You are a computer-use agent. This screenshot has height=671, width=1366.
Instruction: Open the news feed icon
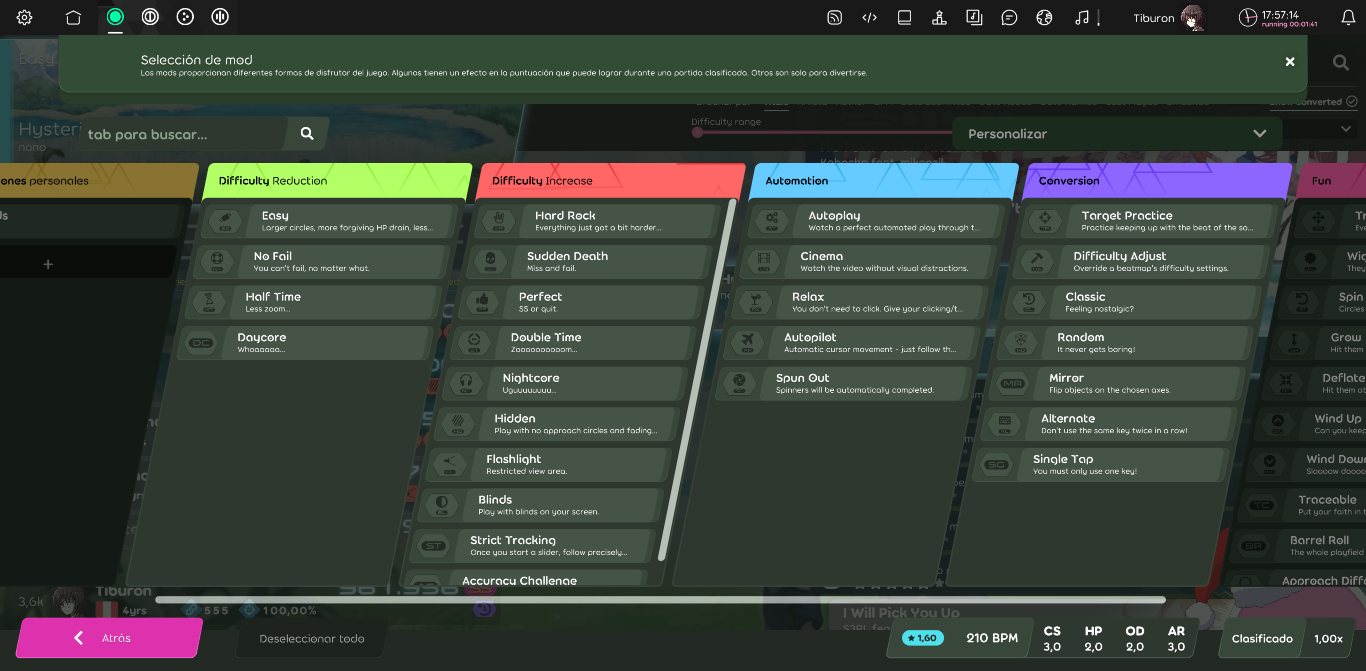(x=835, y=17)
